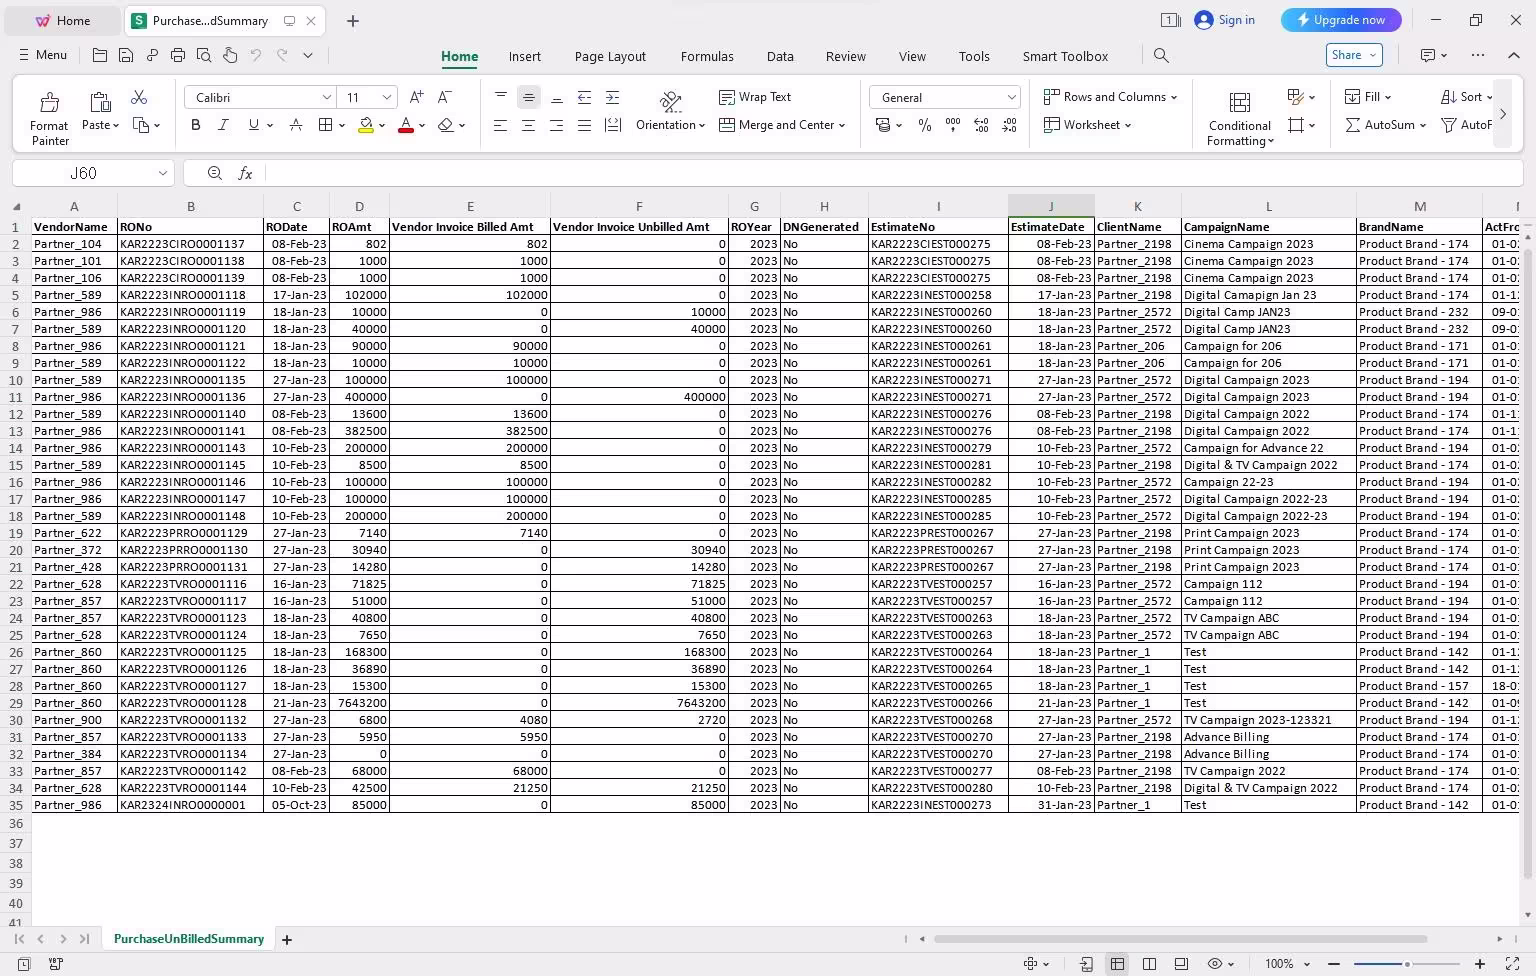Toggle Bold formatting
Viewport: 1536px width, 976px height.
pos(196,125)
